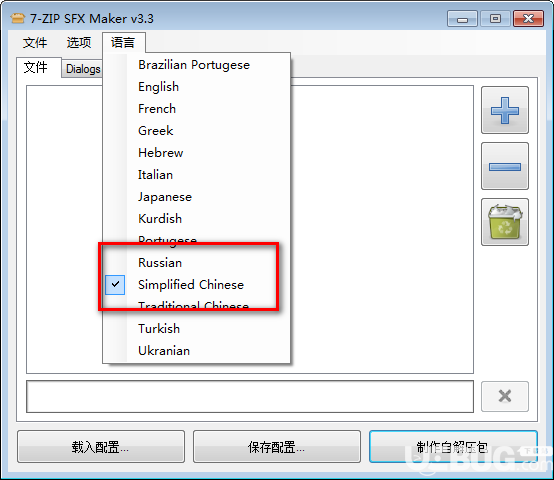The width and height of the screenshot is (554, 480).
Task: Click the gray X clear button
Action: [505, 396]
